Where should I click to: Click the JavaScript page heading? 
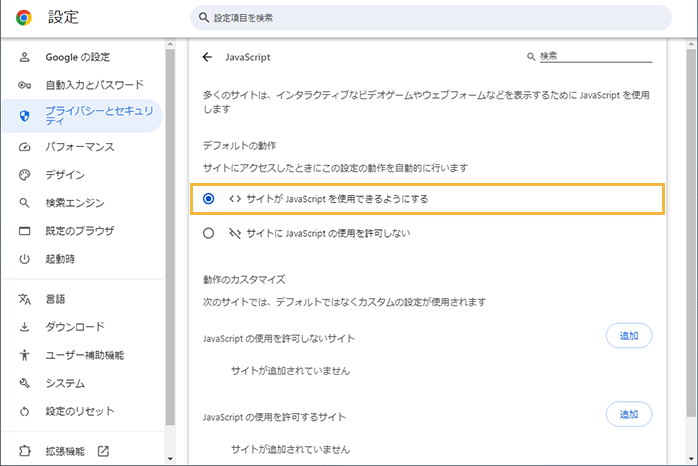click(x=248, y=57)
